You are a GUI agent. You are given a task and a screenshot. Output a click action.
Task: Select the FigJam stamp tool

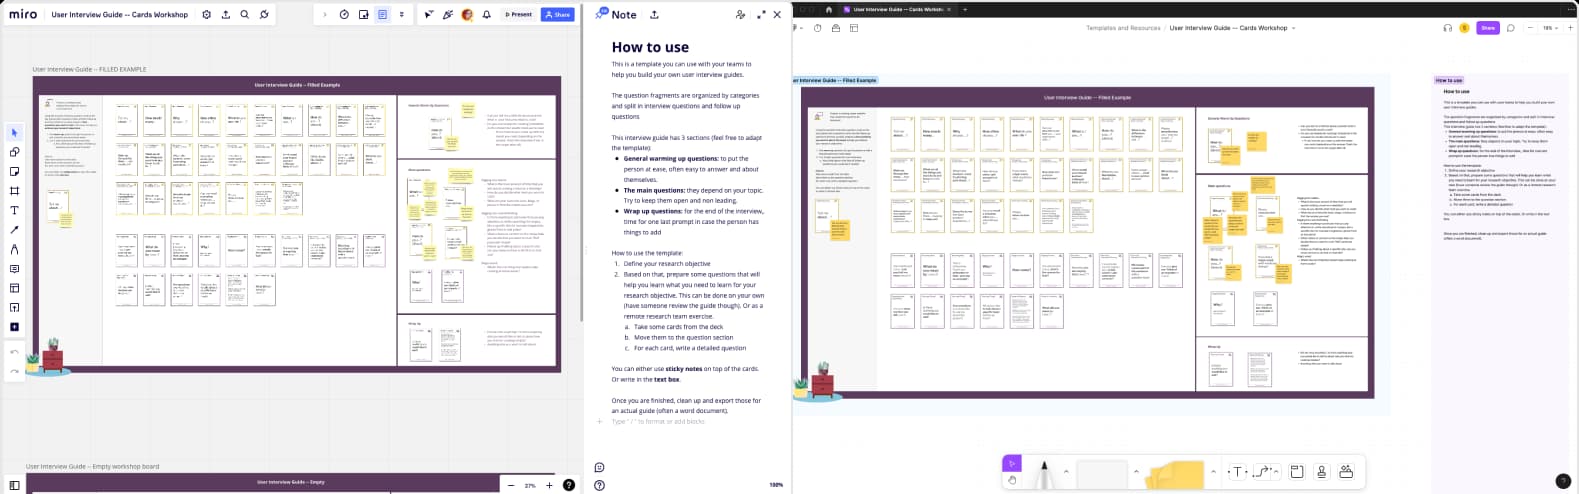pos(1321,472)
